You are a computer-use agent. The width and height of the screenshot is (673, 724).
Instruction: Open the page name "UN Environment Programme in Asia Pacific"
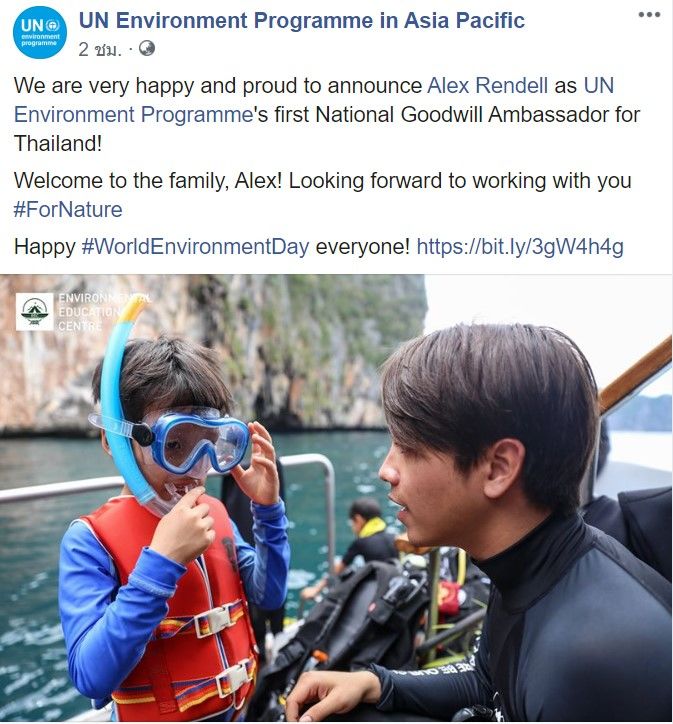click(301, 20)
